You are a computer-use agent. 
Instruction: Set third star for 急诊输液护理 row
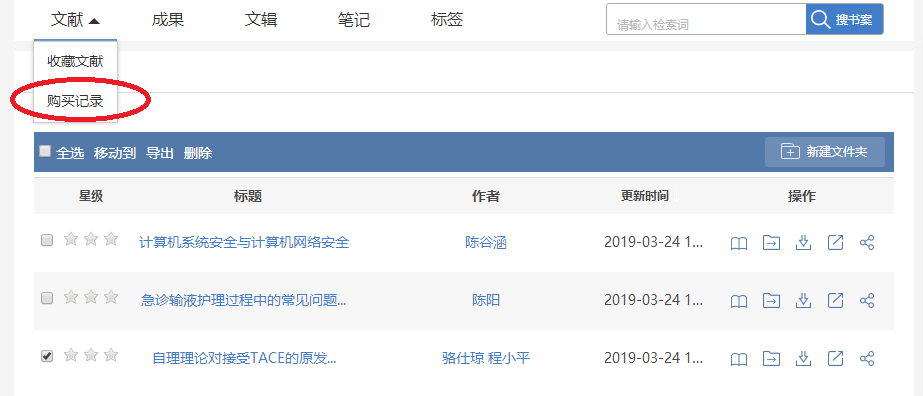(x=111, y=297)
